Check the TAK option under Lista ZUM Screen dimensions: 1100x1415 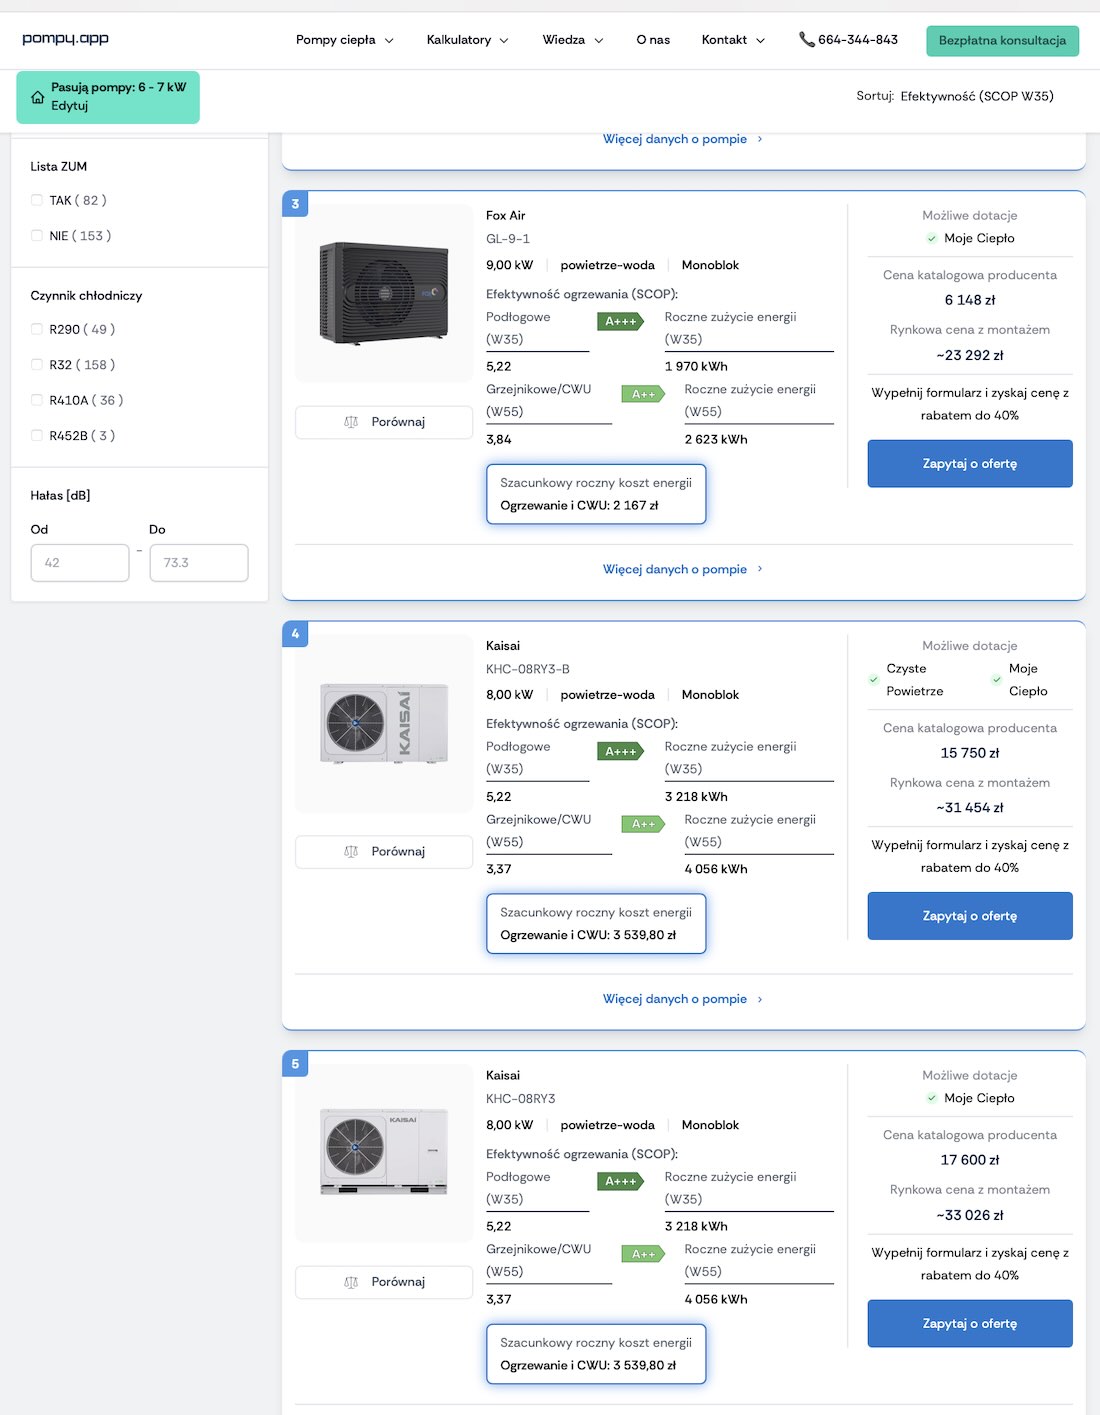[37, 201]
